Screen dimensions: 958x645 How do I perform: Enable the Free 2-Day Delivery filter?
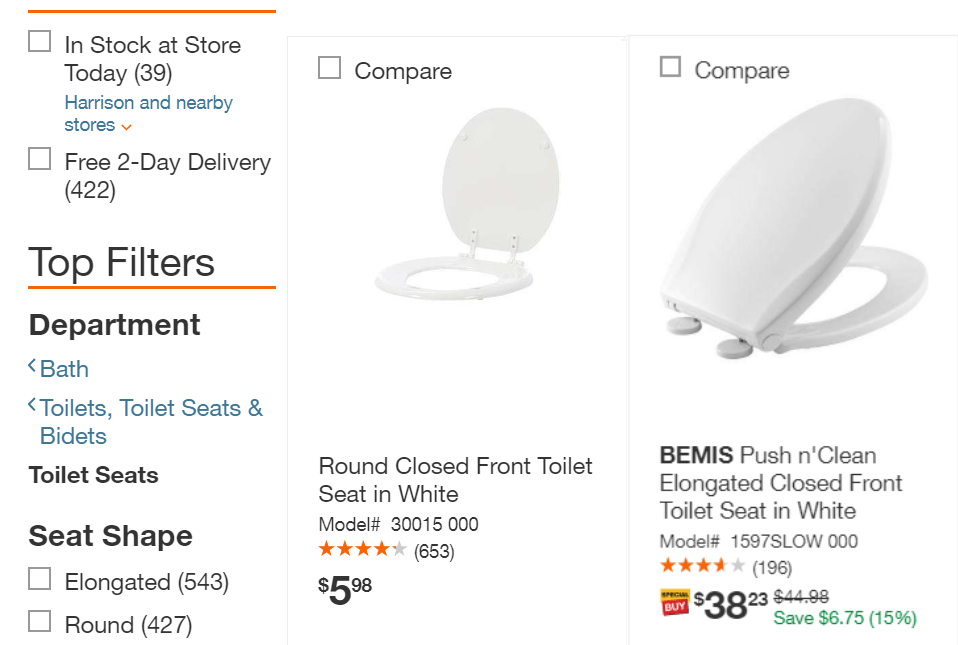click(x=40, y=159)
